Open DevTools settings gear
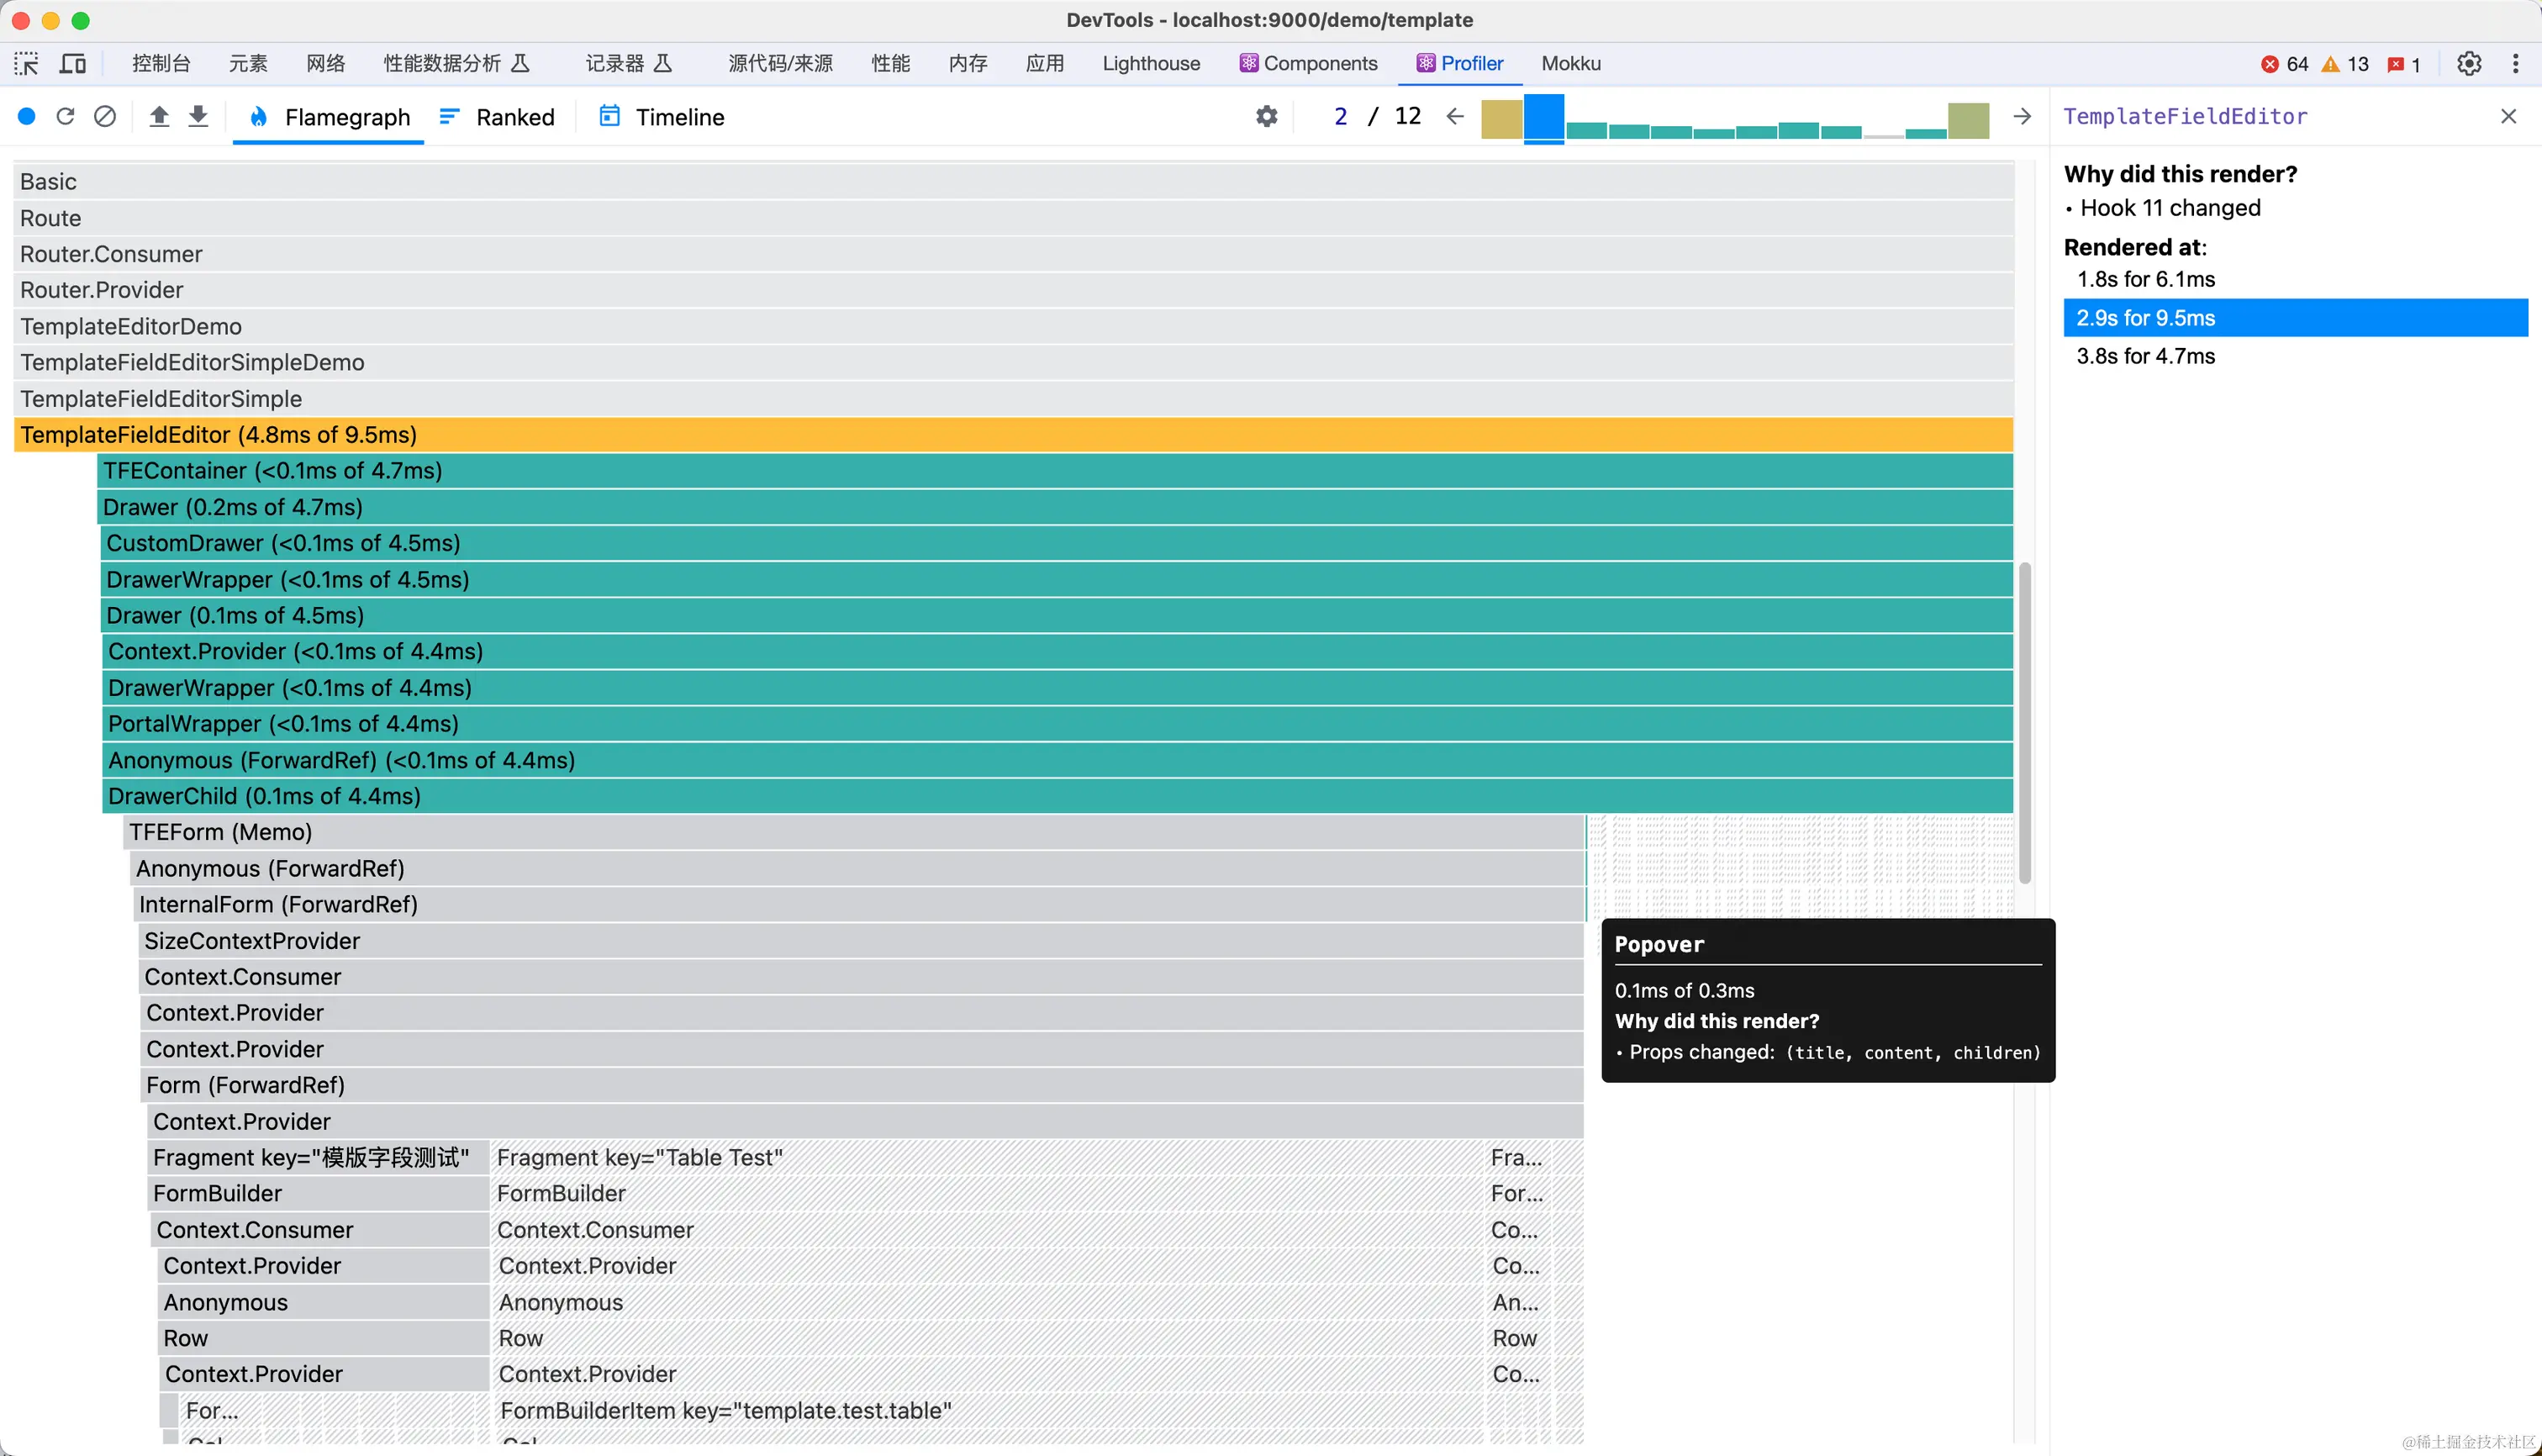The height and width of the screenshot is (1456, 2542). click(2469, 64)
